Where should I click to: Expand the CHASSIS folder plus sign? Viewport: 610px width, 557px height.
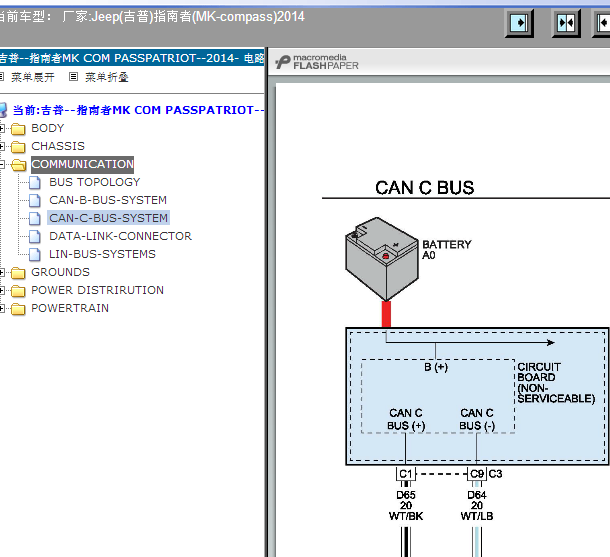(x=2, y=146)
